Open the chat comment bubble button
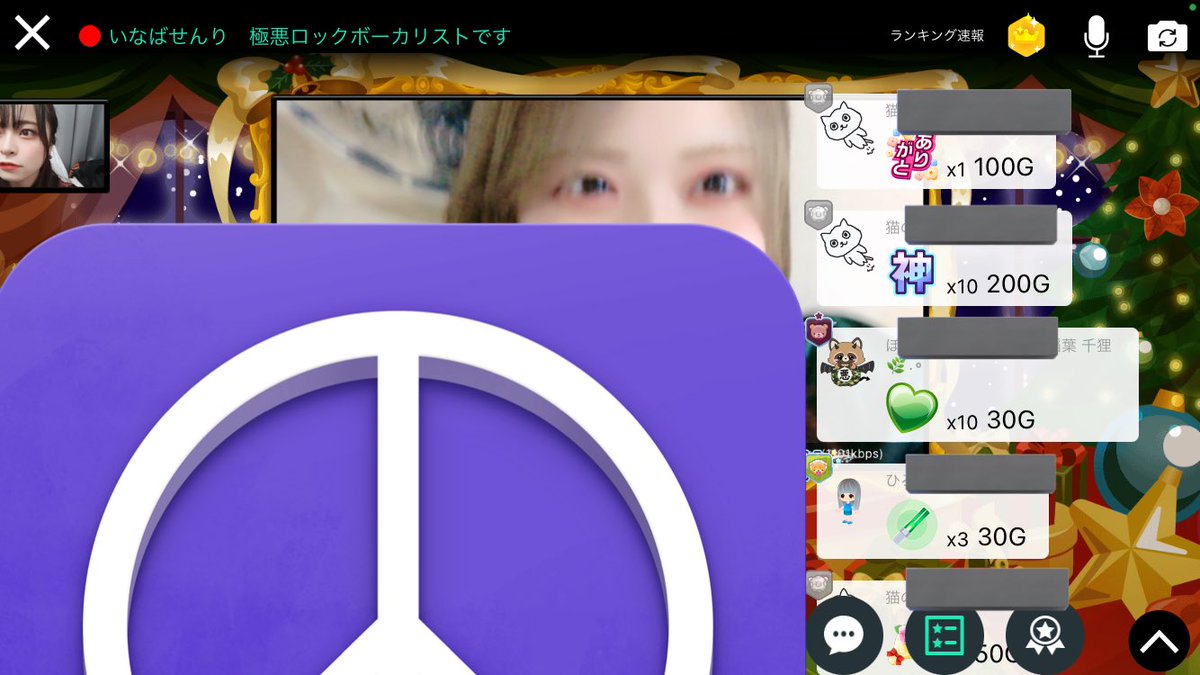Screen dimensions: 1200x675 844,635
